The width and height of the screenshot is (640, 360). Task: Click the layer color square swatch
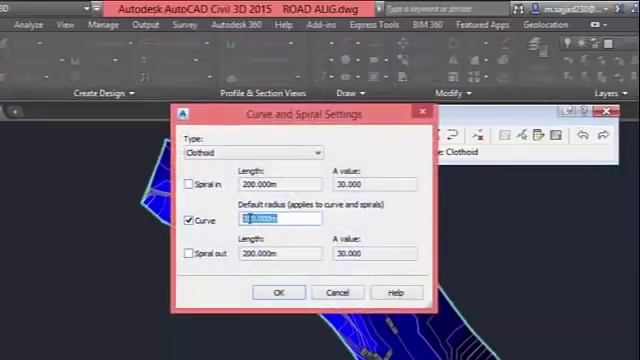(x=609, y=43)
